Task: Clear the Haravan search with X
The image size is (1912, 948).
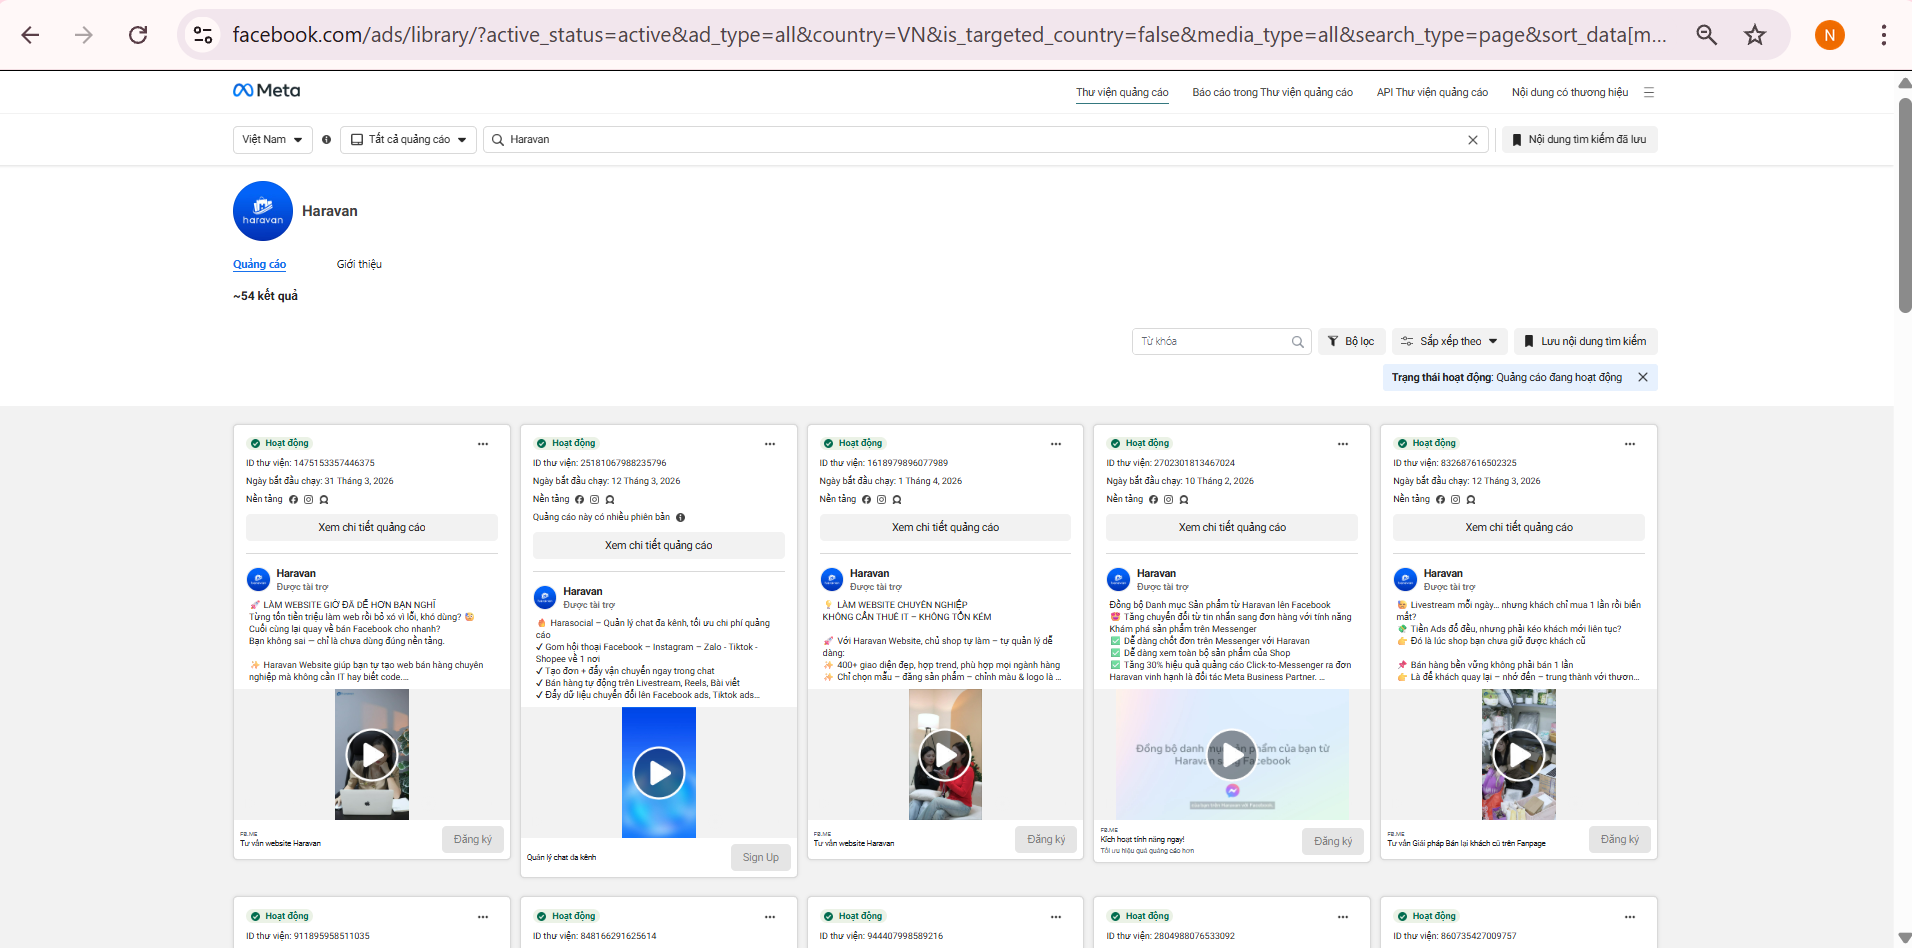Action: [1473, 140]
